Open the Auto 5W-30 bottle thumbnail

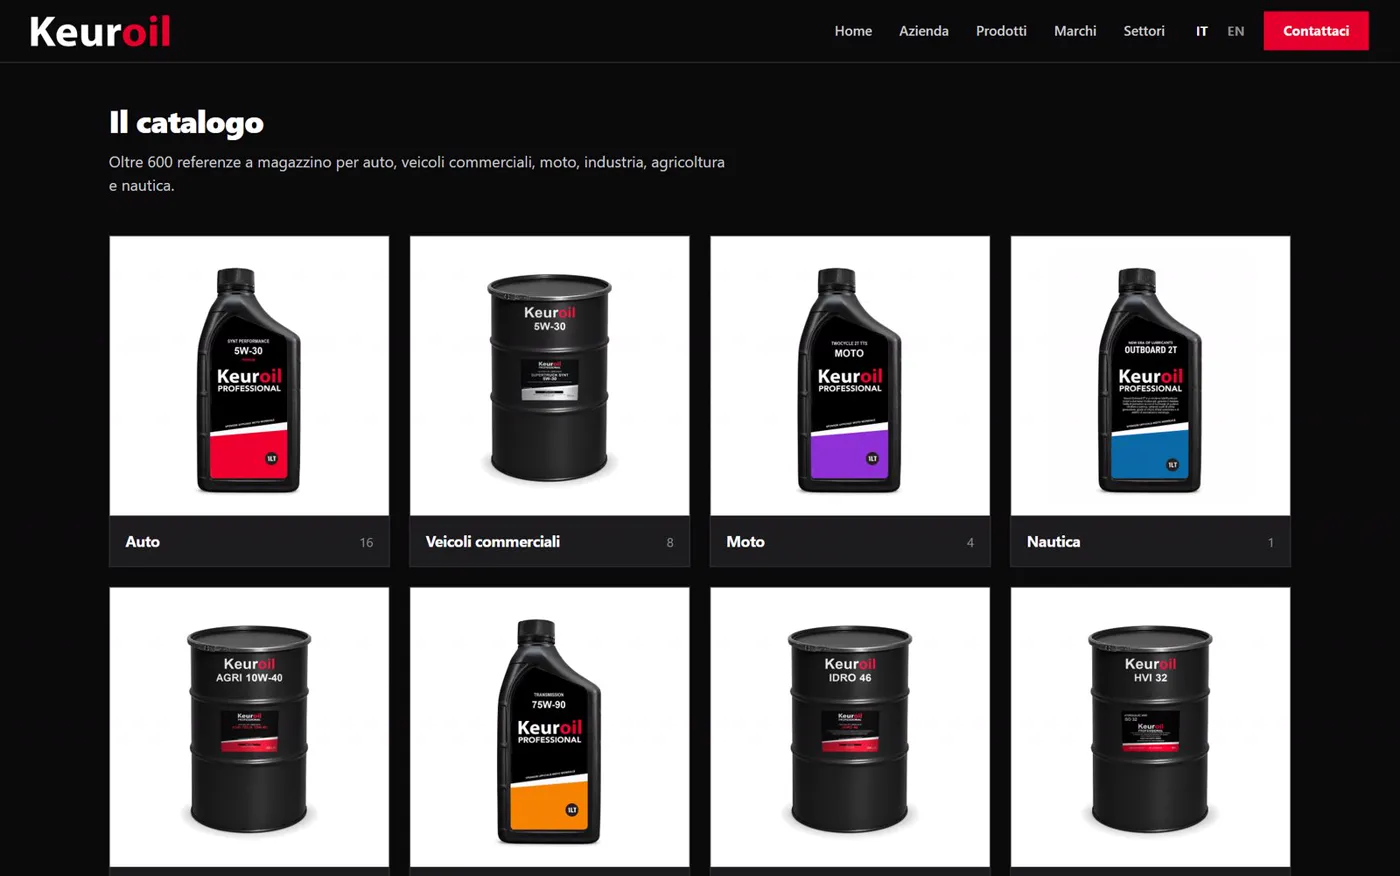point(249,376)
